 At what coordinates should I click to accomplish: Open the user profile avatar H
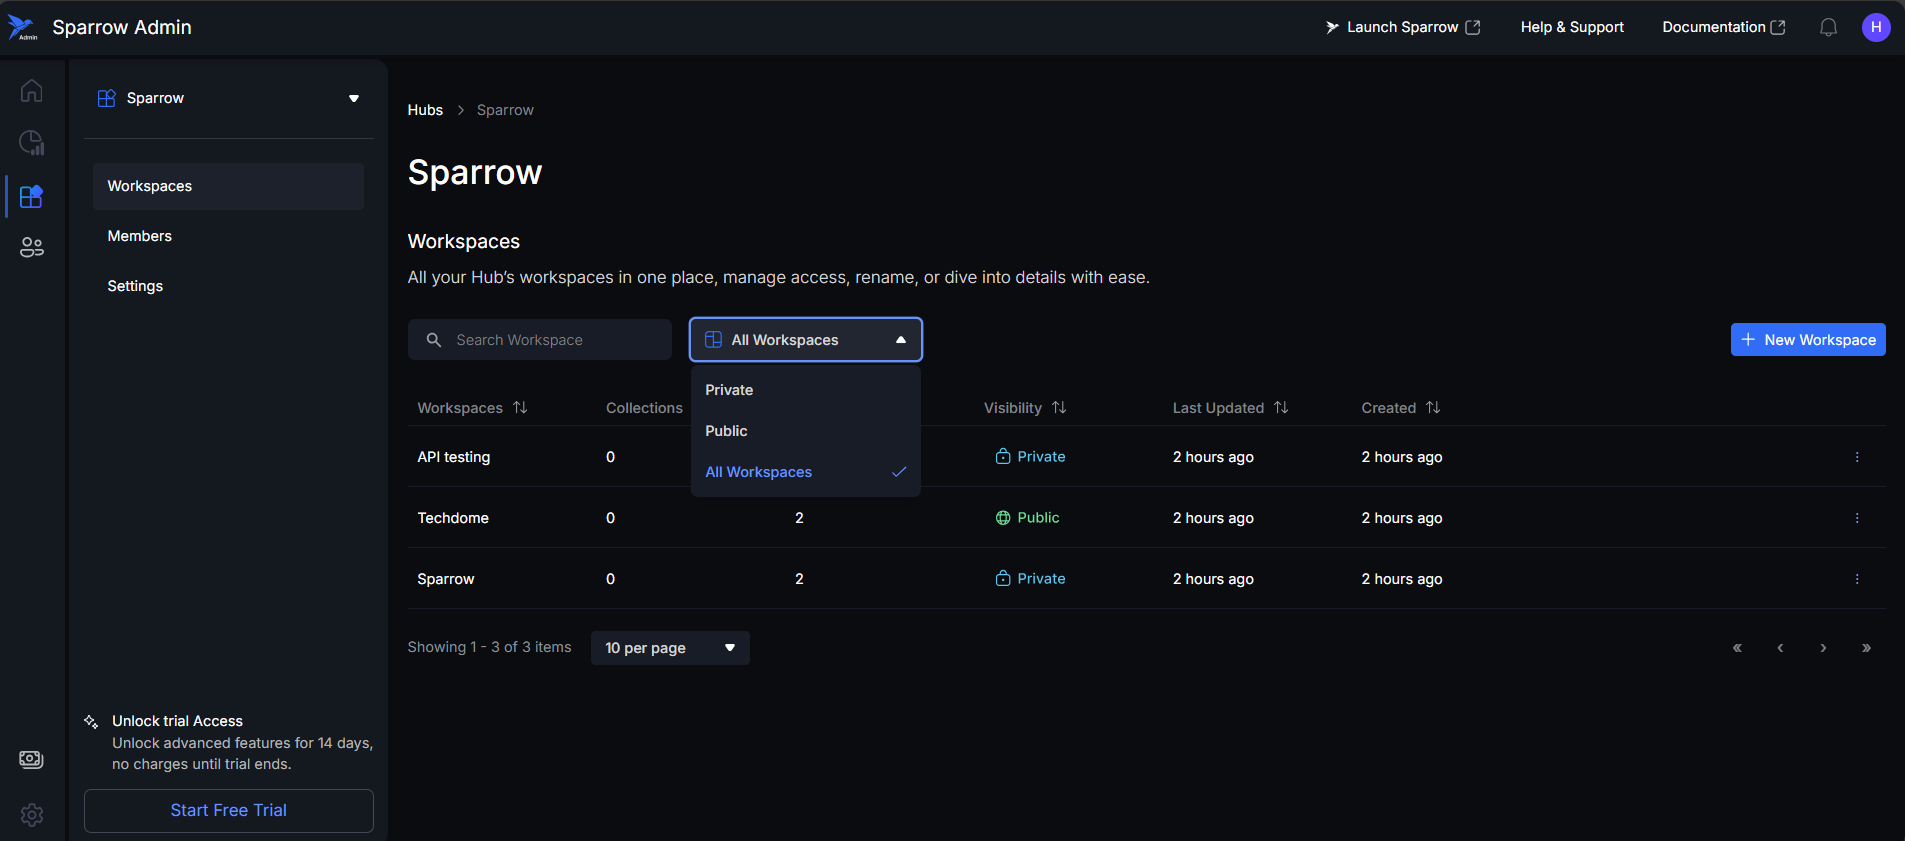pos(1875,28)
